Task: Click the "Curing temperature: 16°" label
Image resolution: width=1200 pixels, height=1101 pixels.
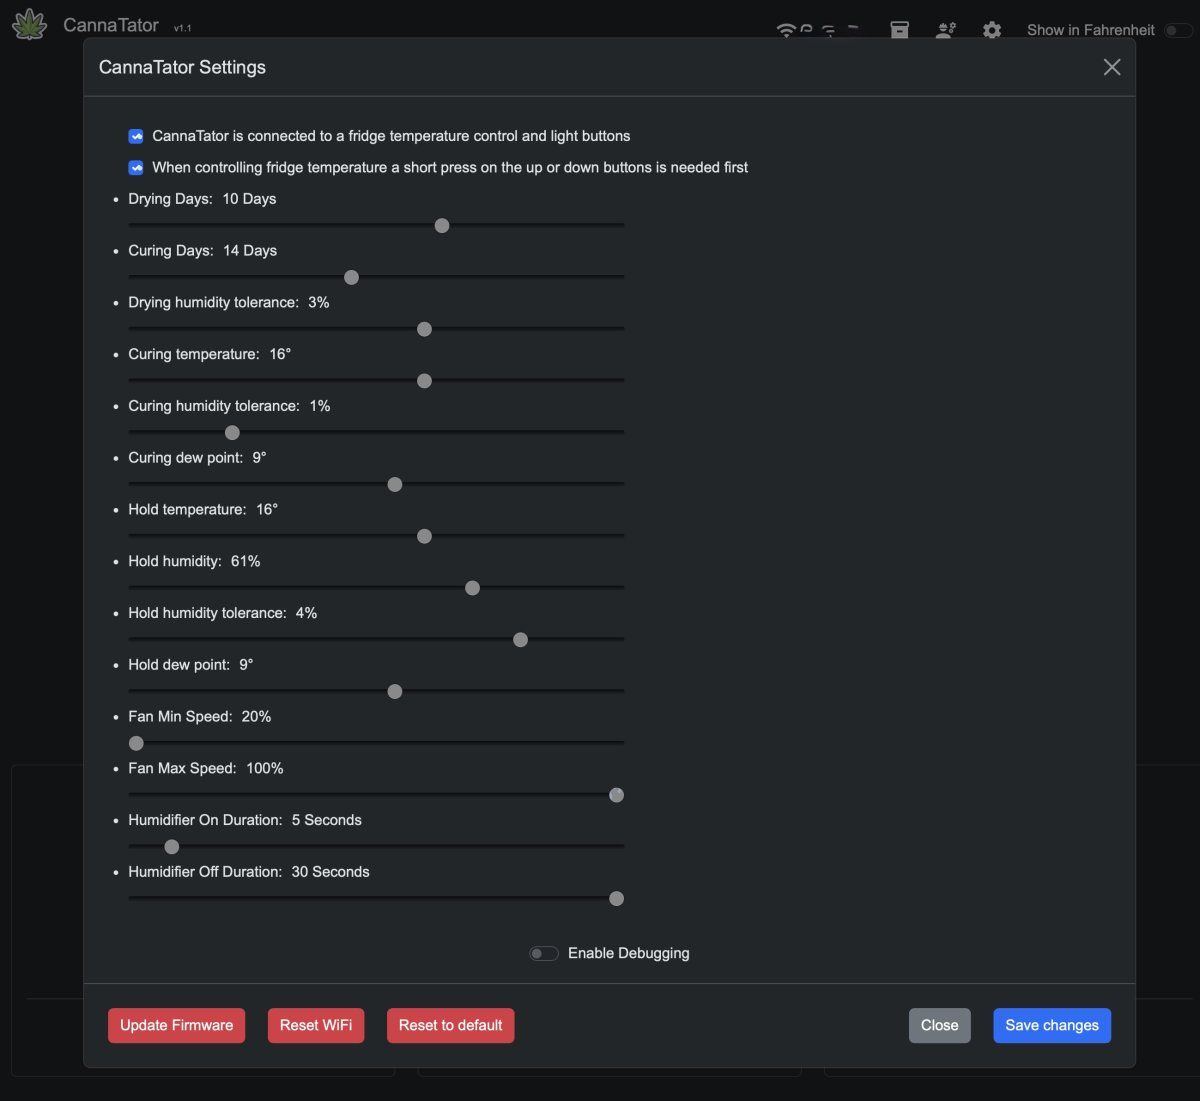Action: [210, 354]
